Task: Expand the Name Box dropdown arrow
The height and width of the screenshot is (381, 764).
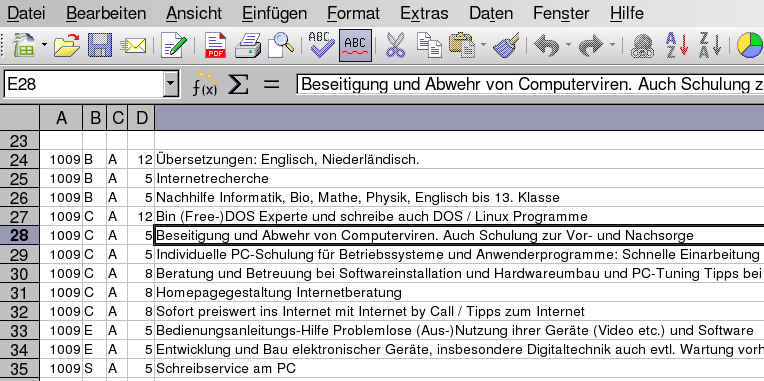Action: [x=170, y=85]
